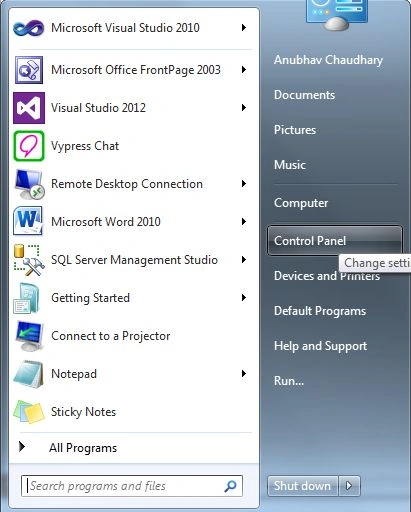Click the Microsoft Word 2010 icon
Viewport: 411px width, 512px height.
tap(28, 221)
